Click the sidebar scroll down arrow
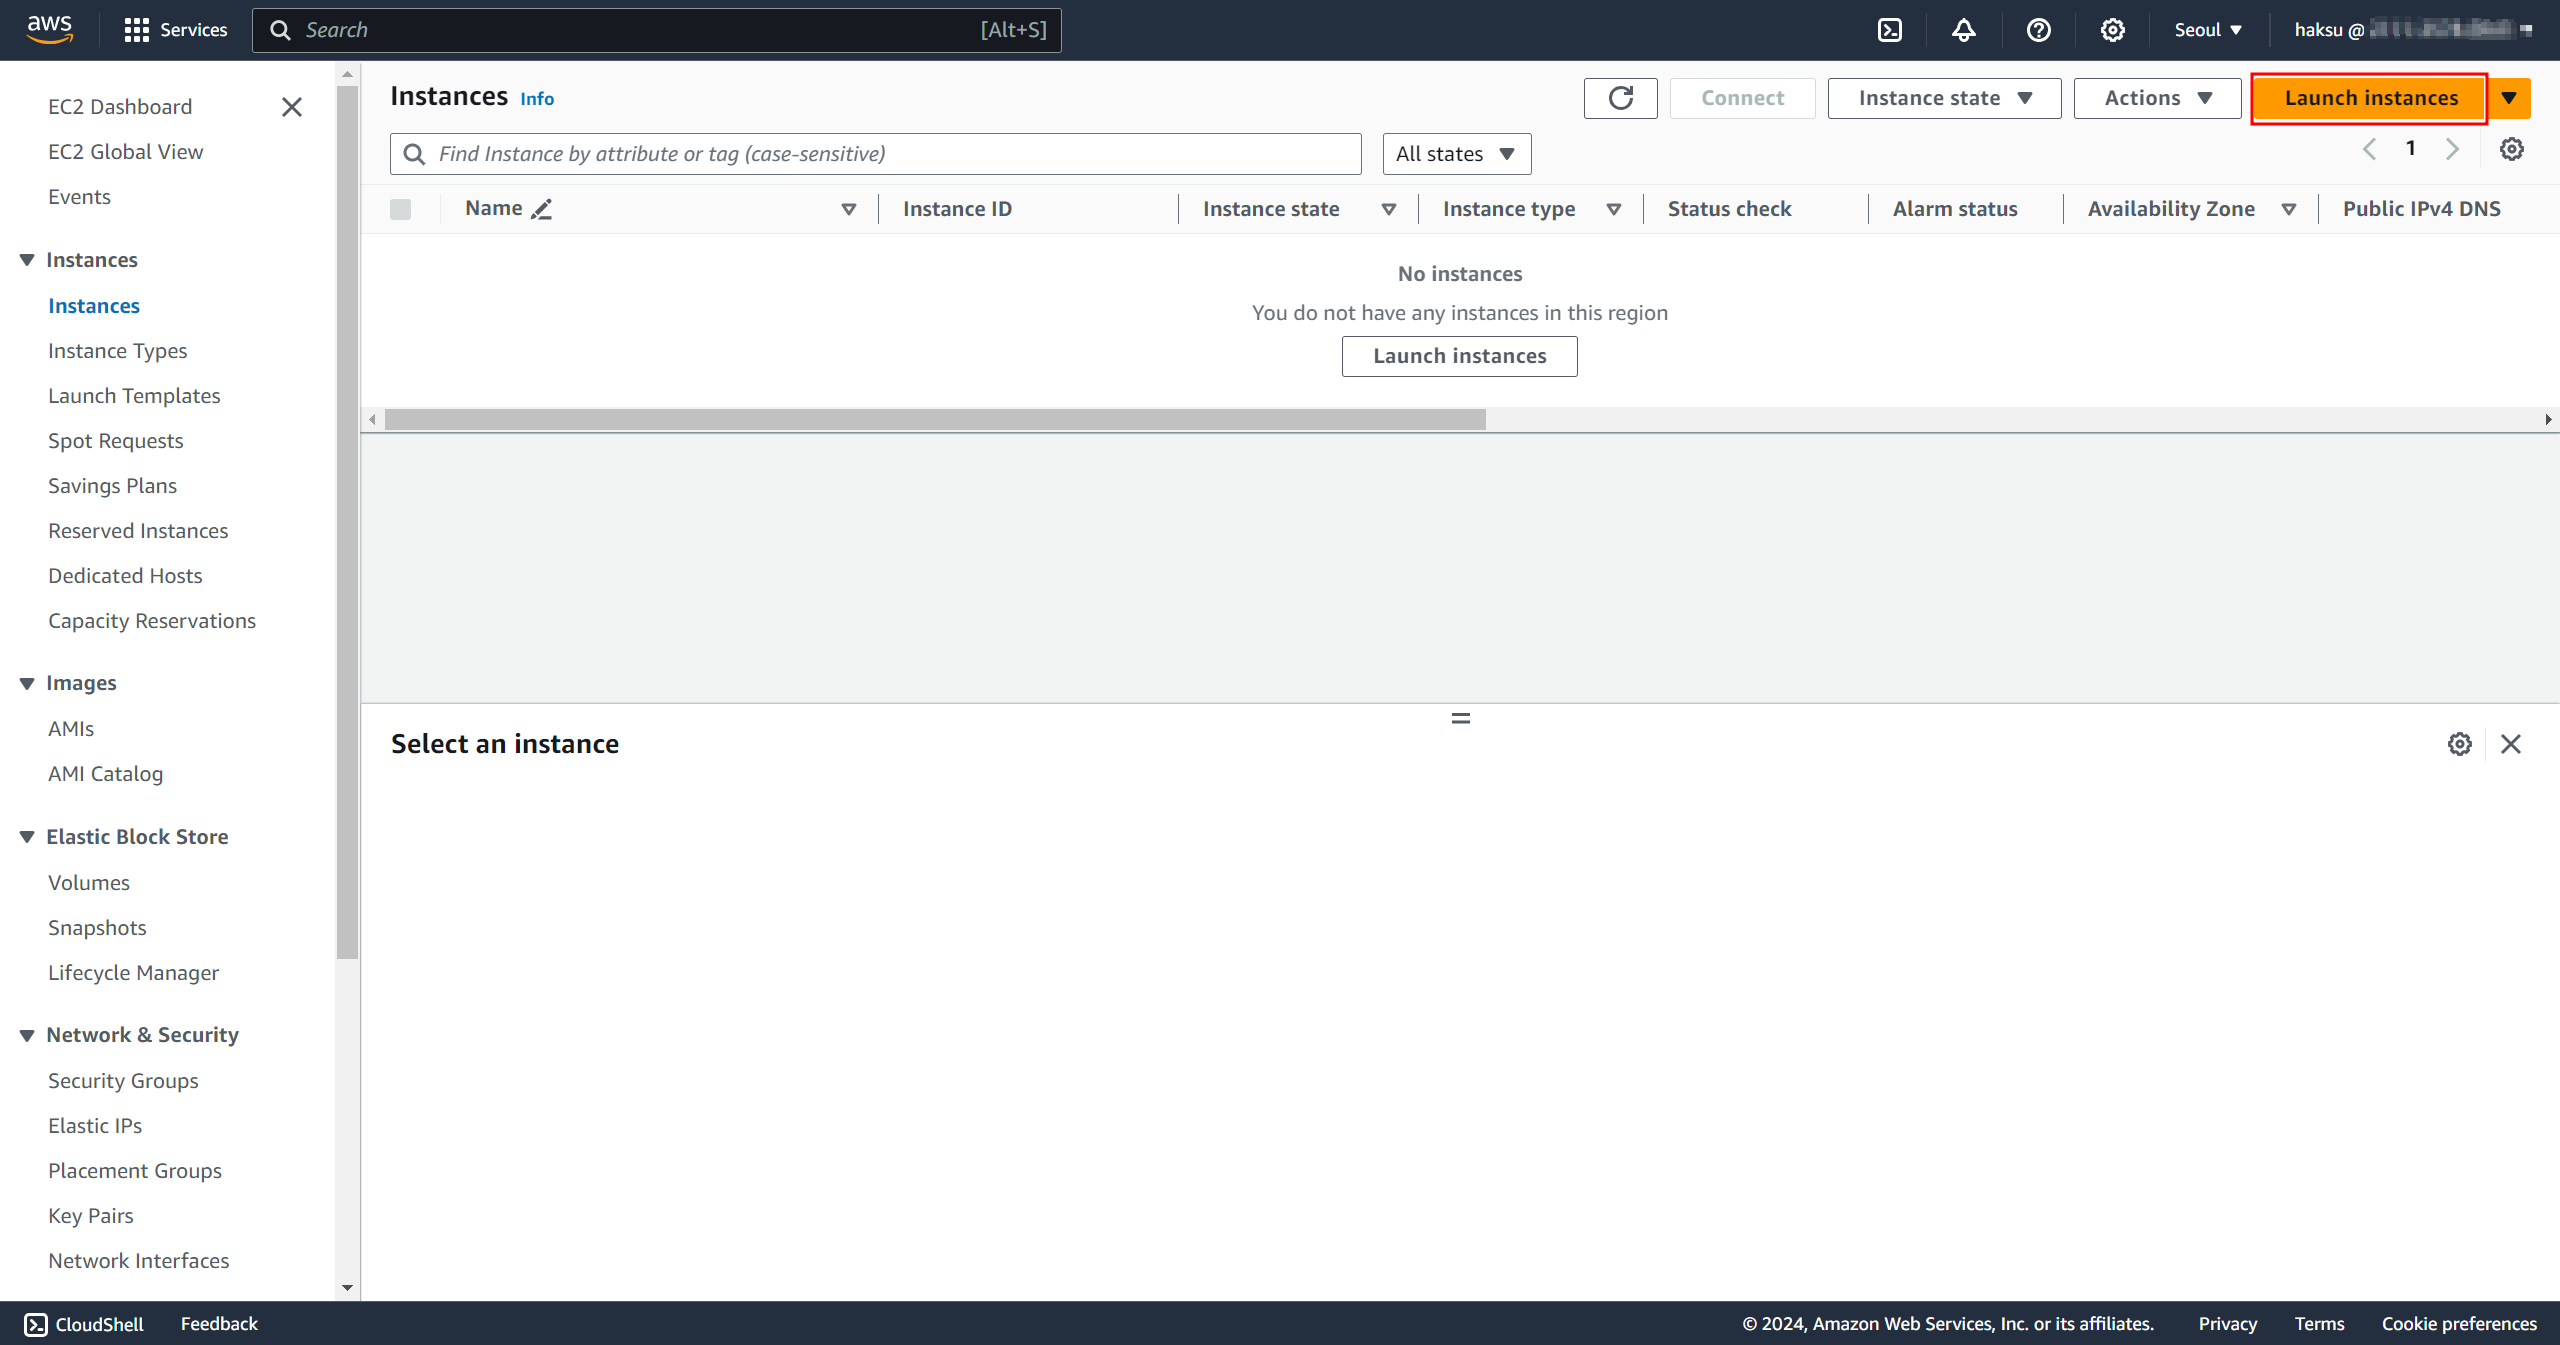Viewport: 2560px width, 1345px height. click(347, 1288)
